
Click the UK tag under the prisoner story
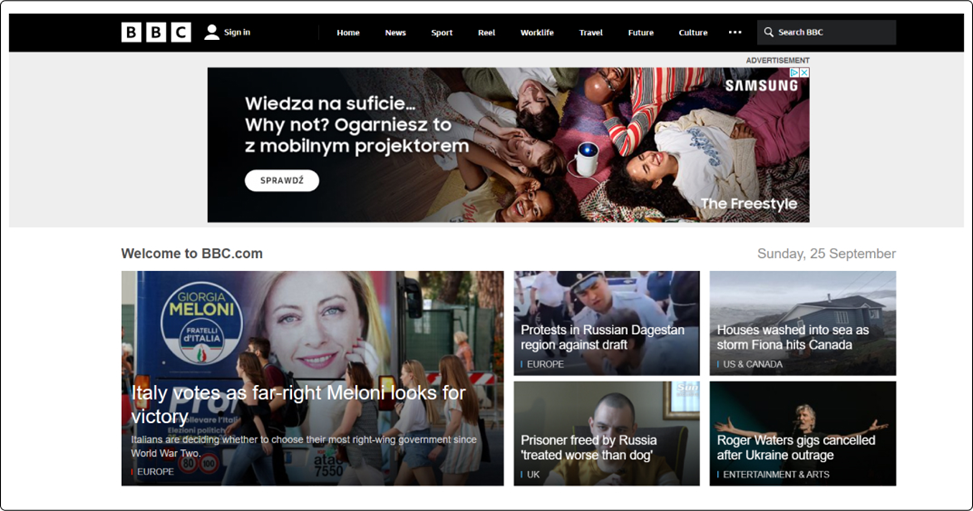tap(533, 474)
